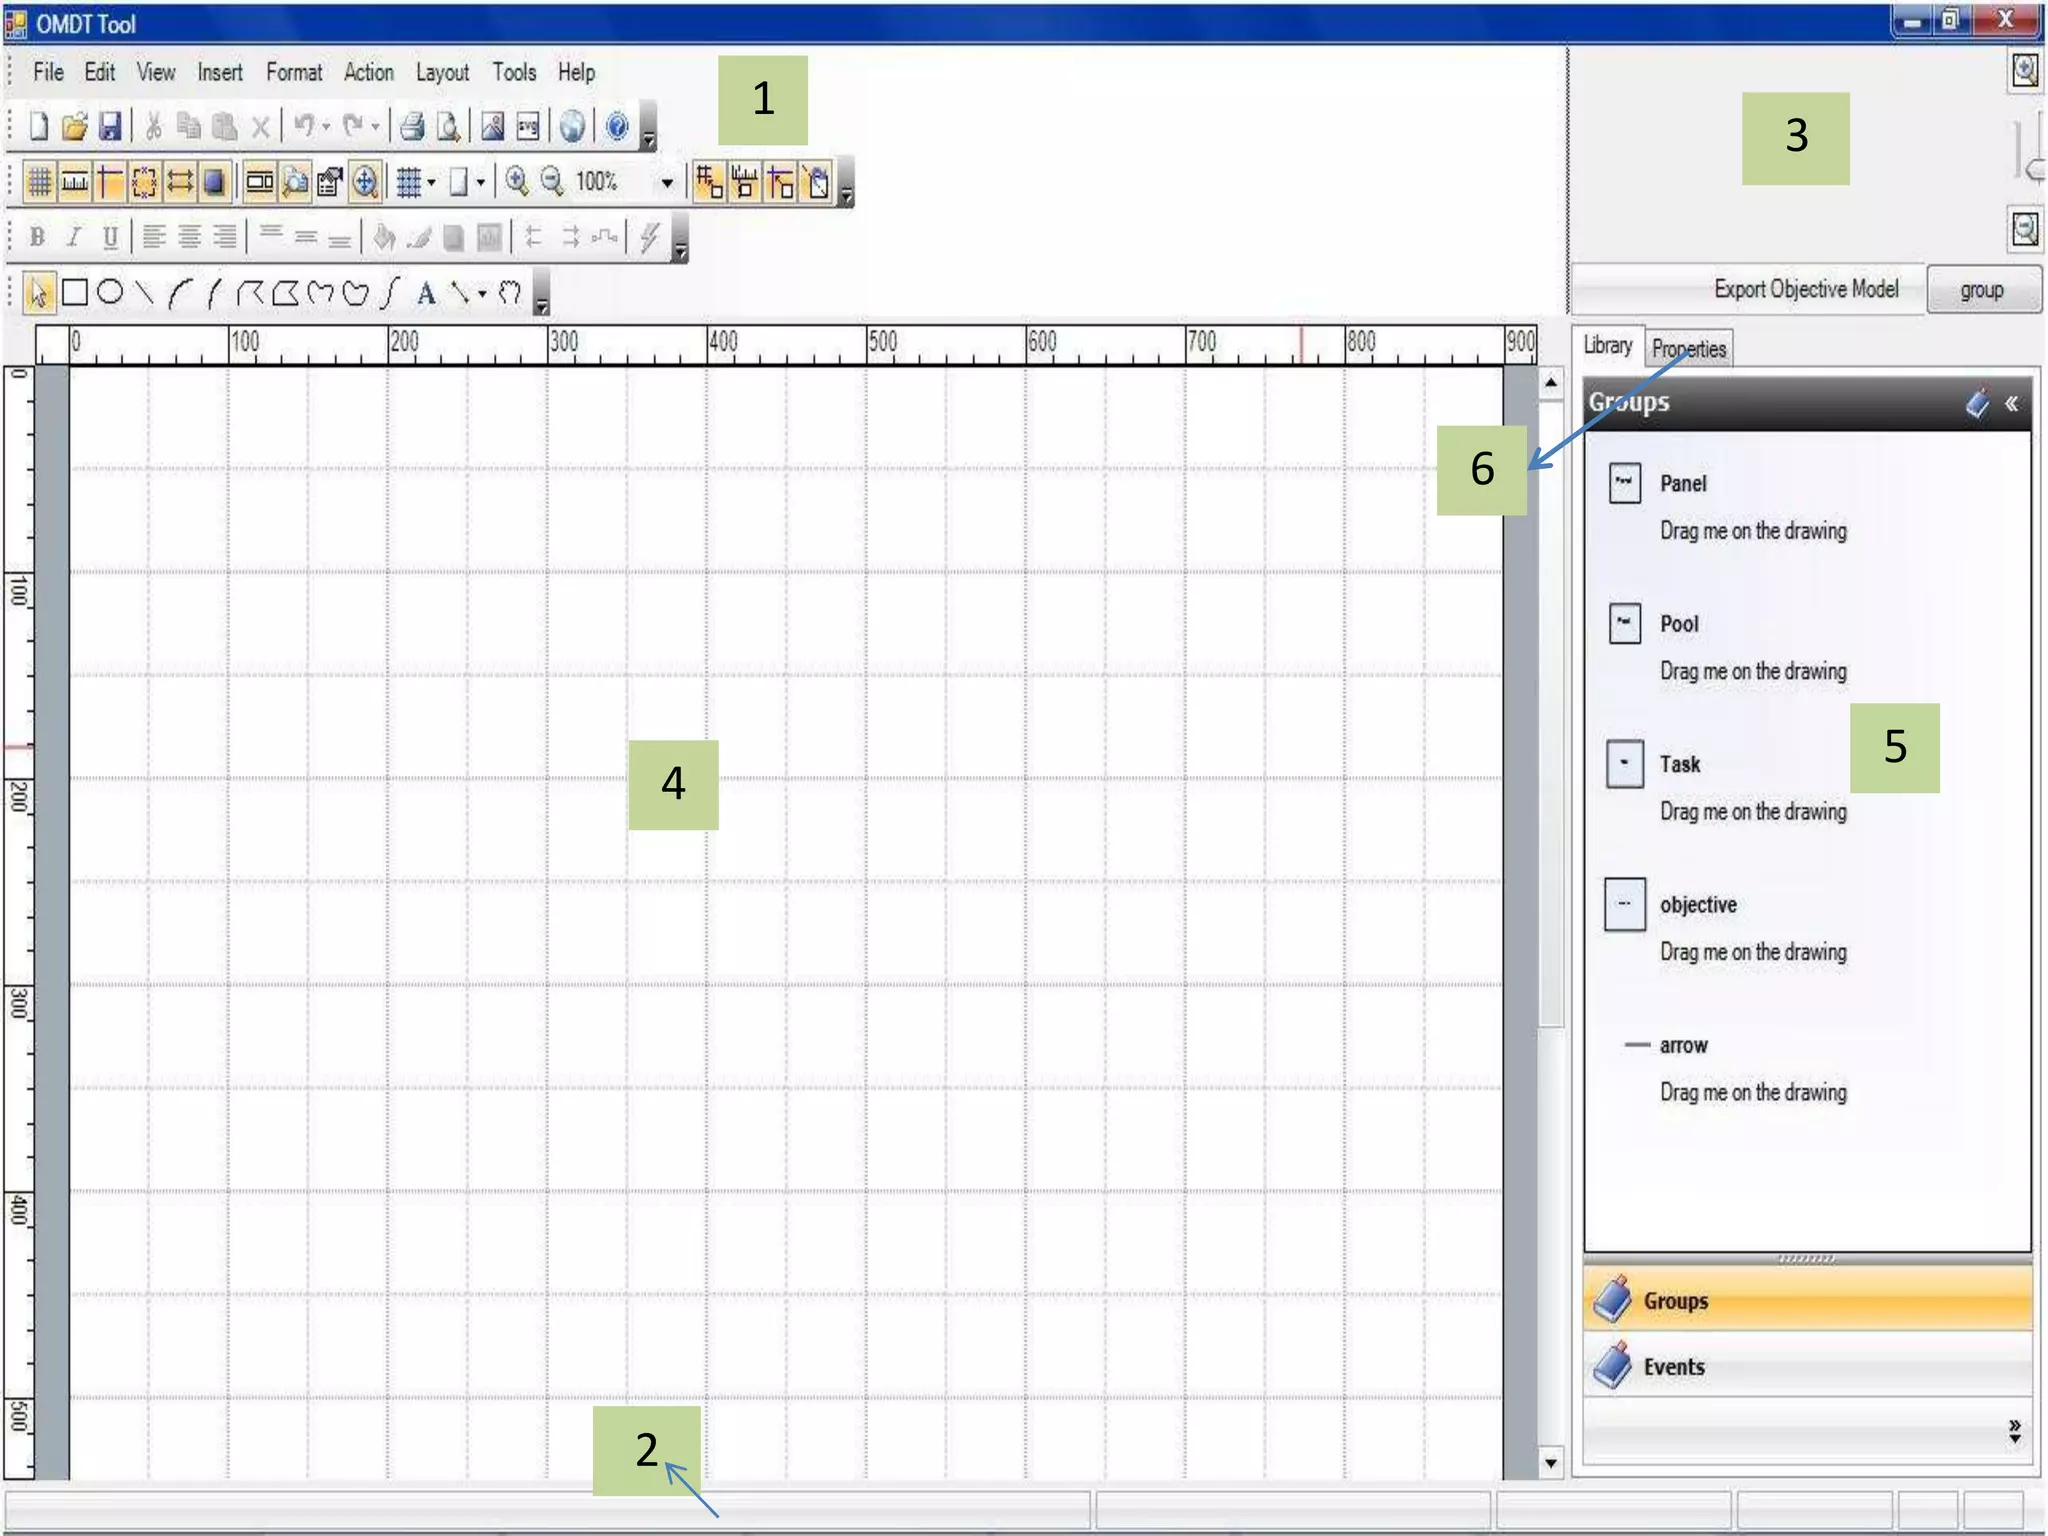The width and height of the screenshot is (2048, 1536).
Task: Expand the grid style dropdown arrow
Action: [432, 182]
